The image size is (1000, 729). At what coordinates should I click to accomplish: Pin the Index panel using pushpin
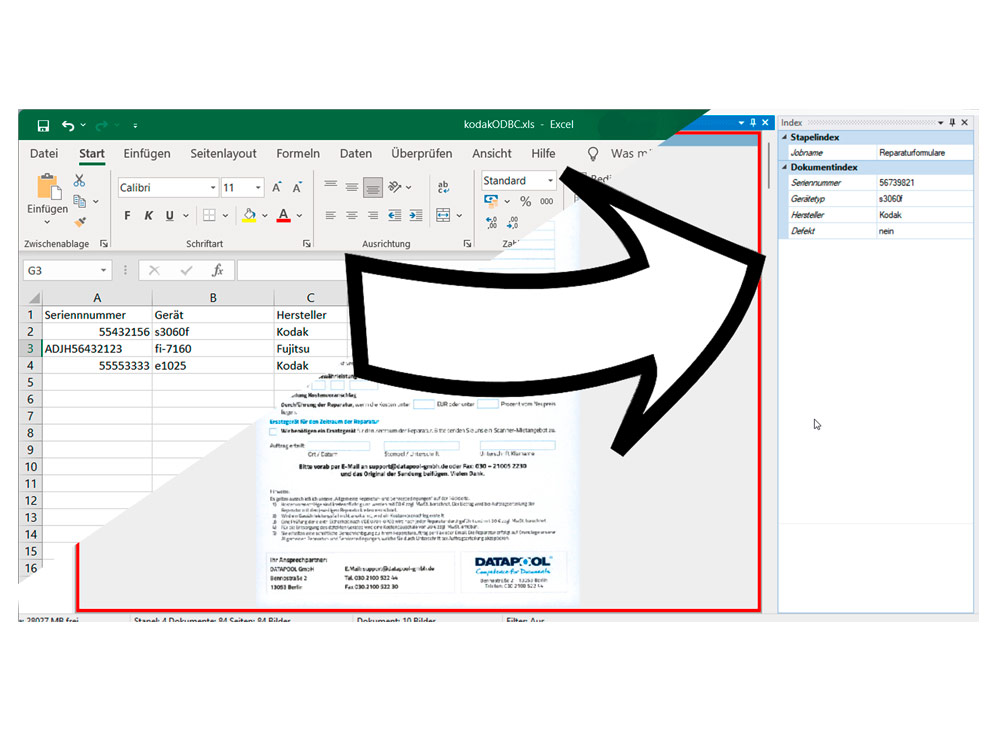[952, 123]
